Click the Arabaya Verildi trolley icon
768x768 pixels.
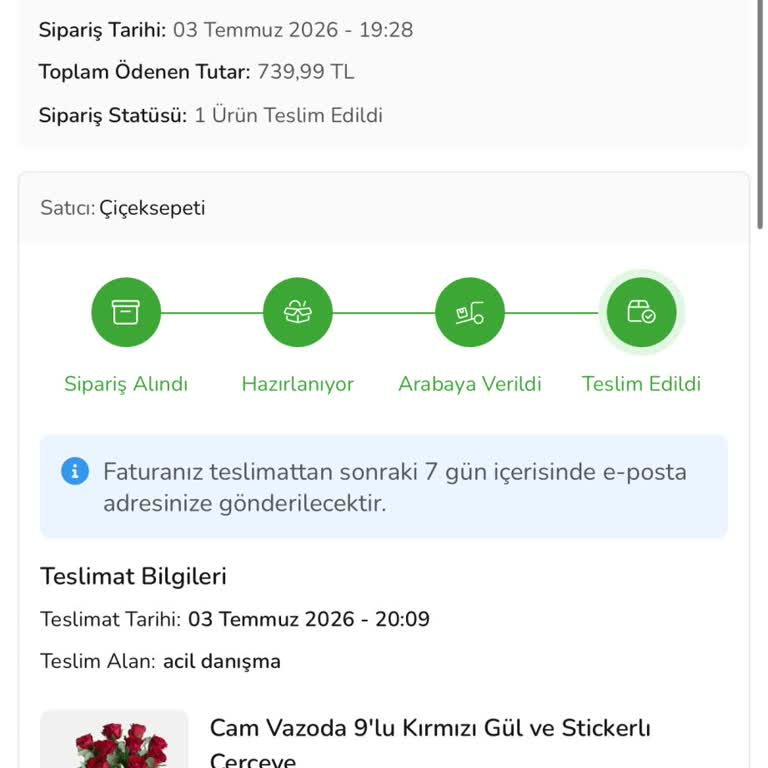(x=470, y=312)
